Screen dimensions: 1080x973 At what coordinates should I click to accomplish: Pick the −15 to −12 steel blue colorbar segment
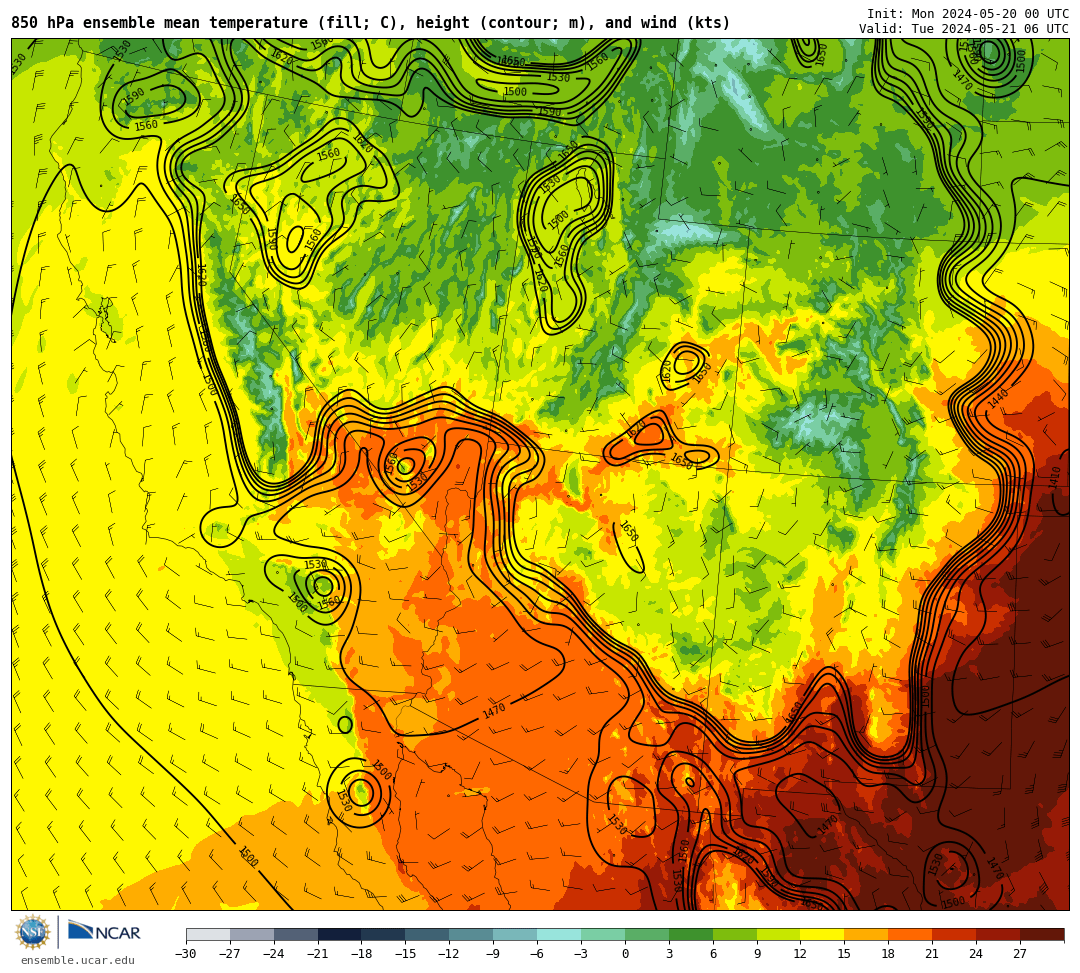click(x=428, y=934)
